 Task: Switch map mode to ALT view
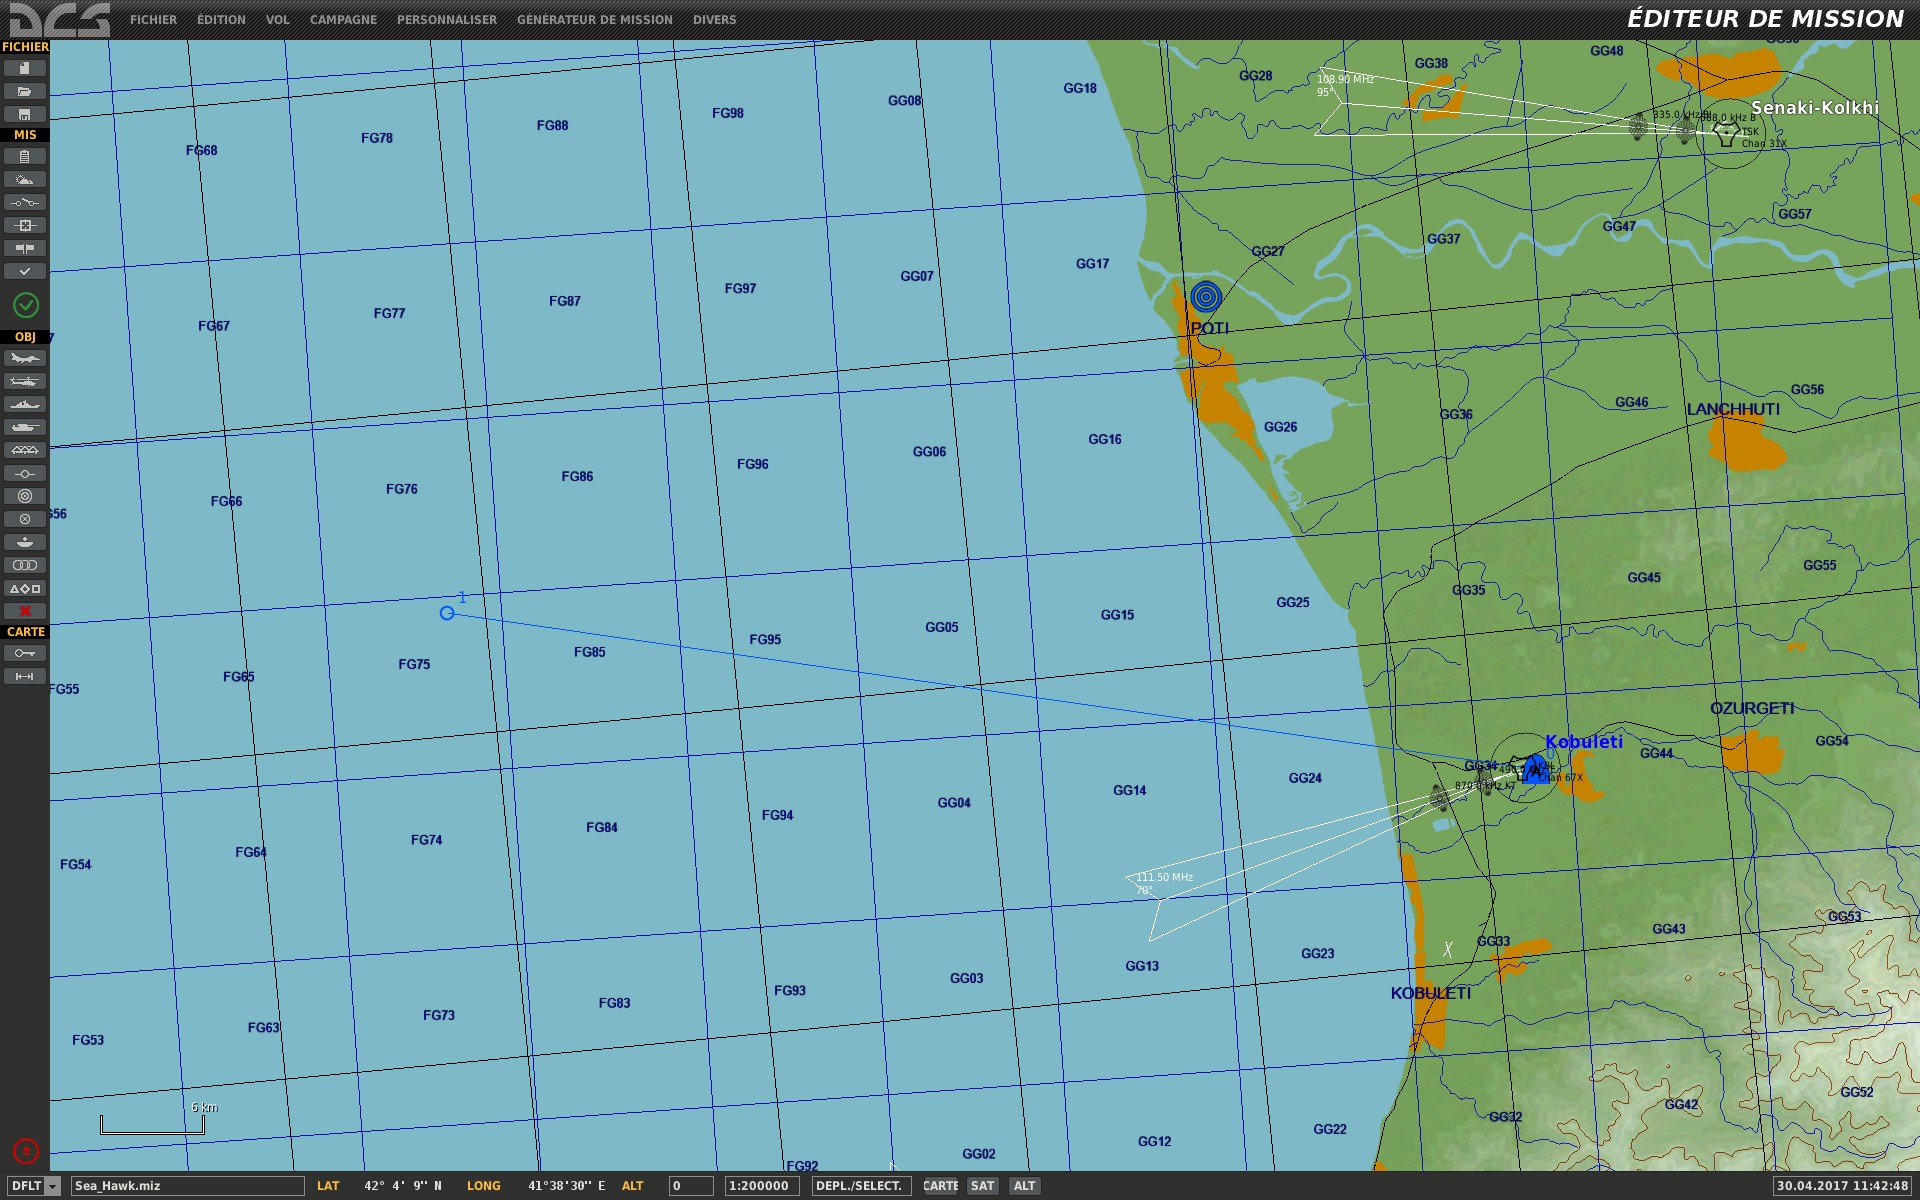[x=1024, y=1186]
